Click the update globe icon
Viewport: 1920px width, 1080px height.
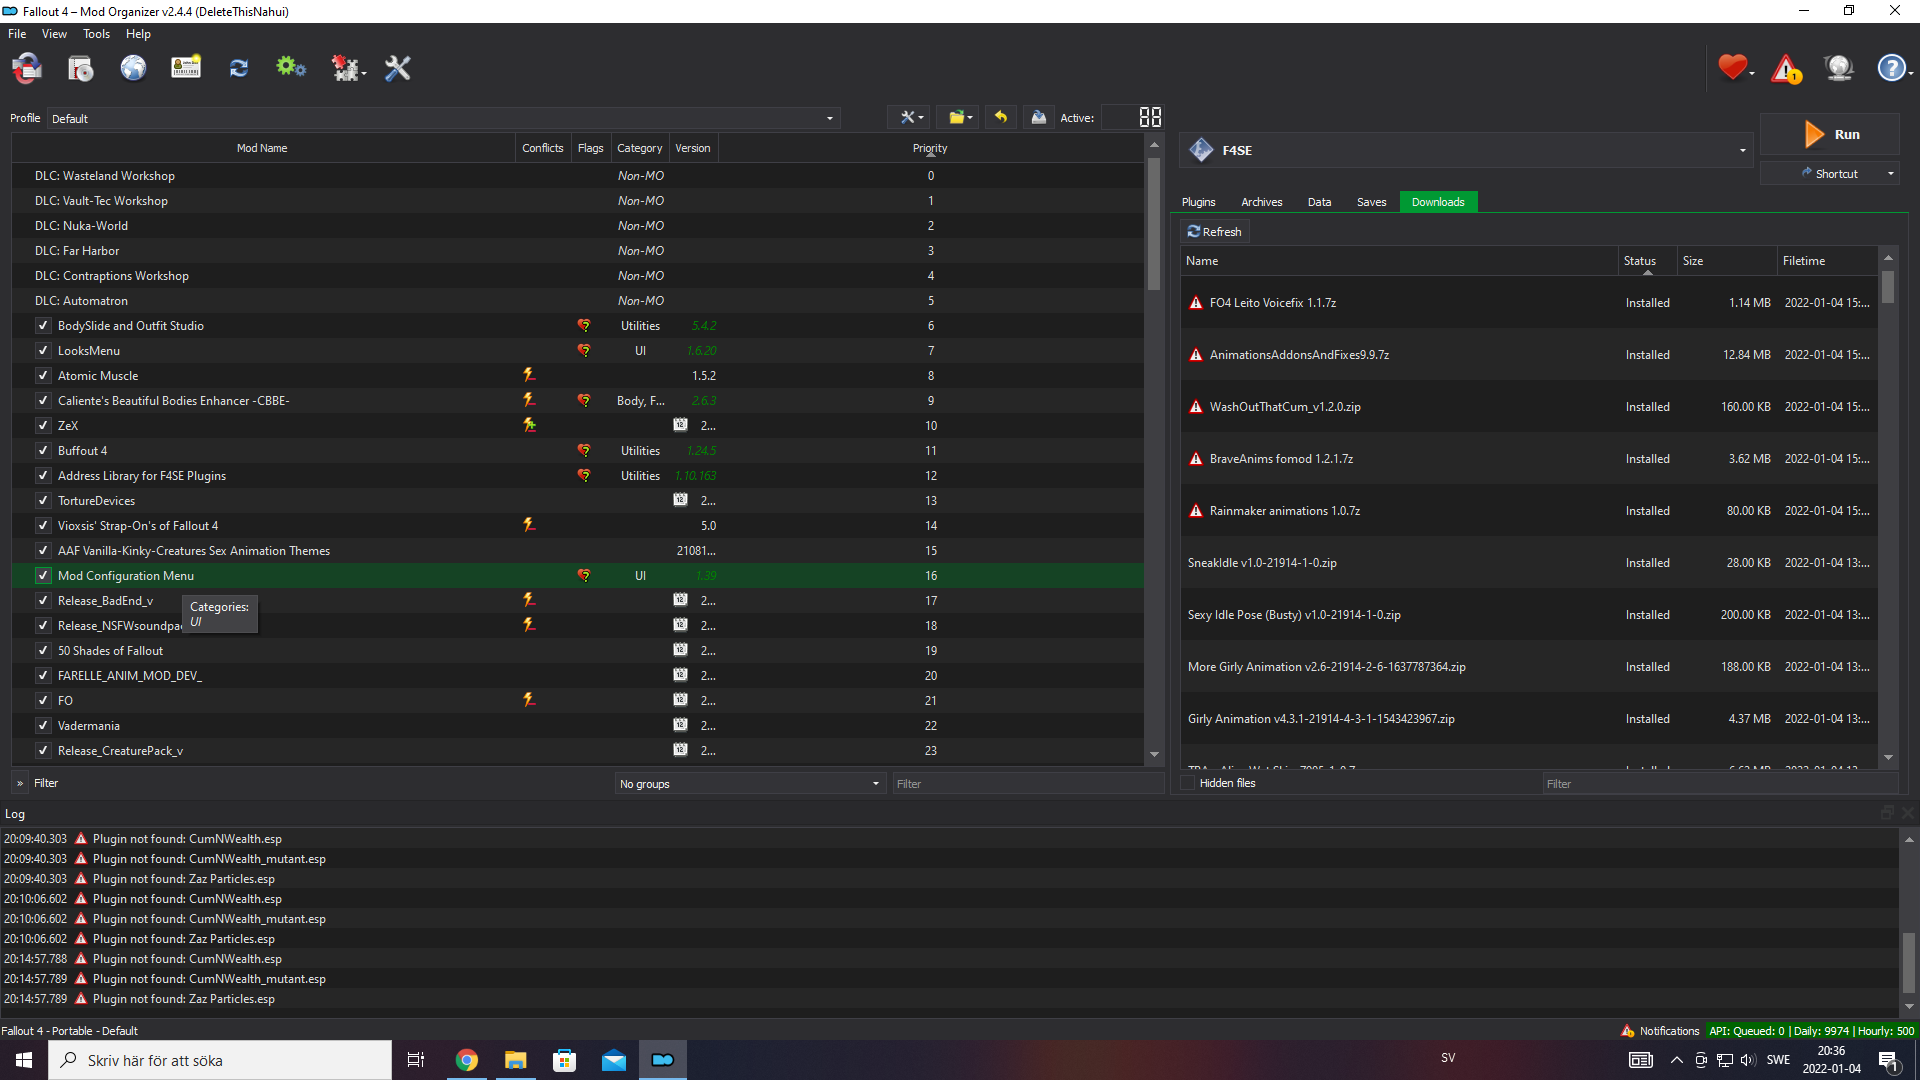click(x=1839, y=67)
